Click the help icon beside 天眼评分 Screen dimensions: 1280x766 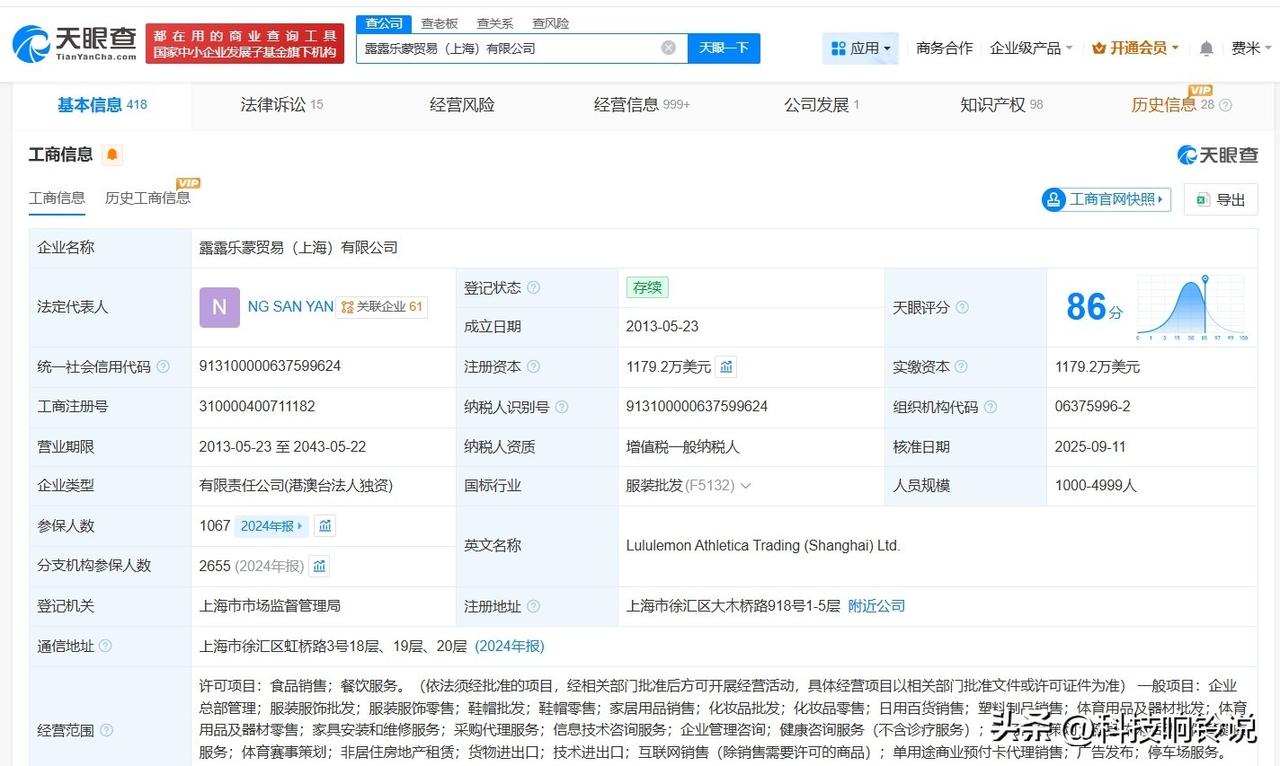962,307
